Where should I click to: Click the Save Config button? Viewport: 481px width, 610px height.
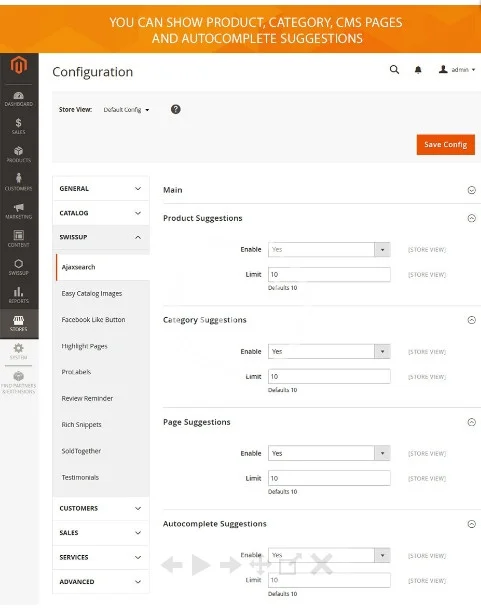tap(446, 144)
